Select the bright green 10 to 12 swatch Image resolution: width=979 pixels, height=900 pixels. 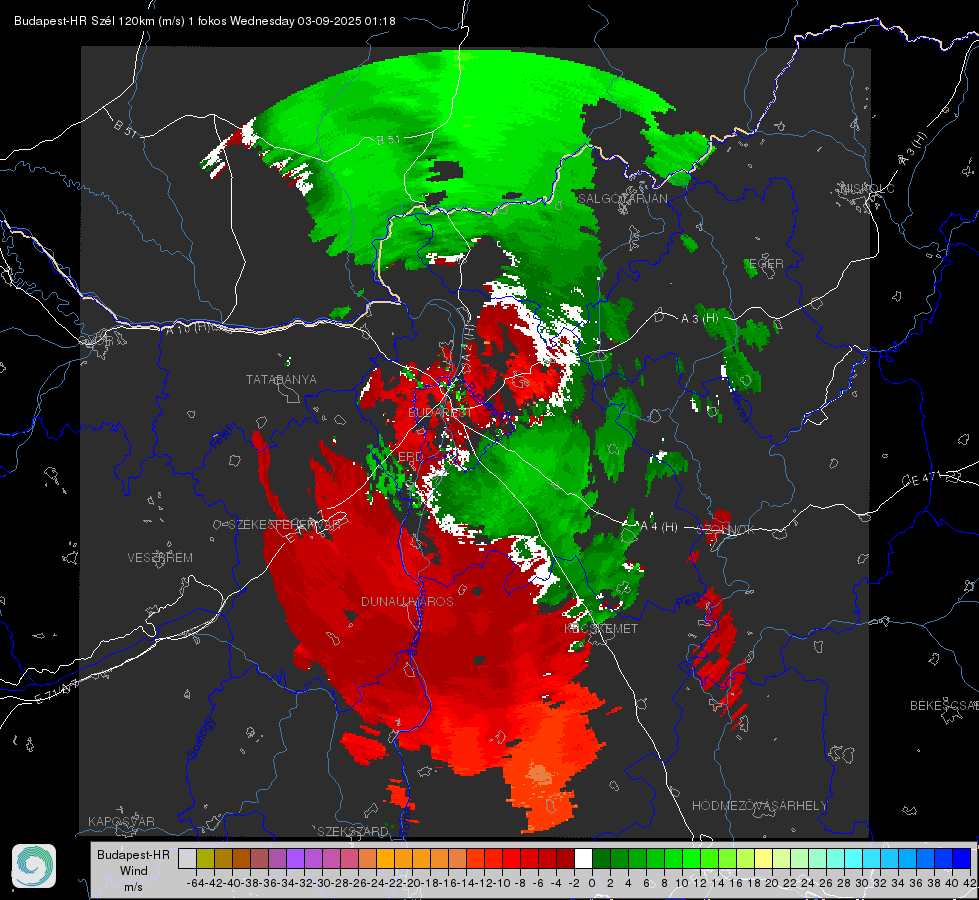pyautogui.click(x=691, y=858)
